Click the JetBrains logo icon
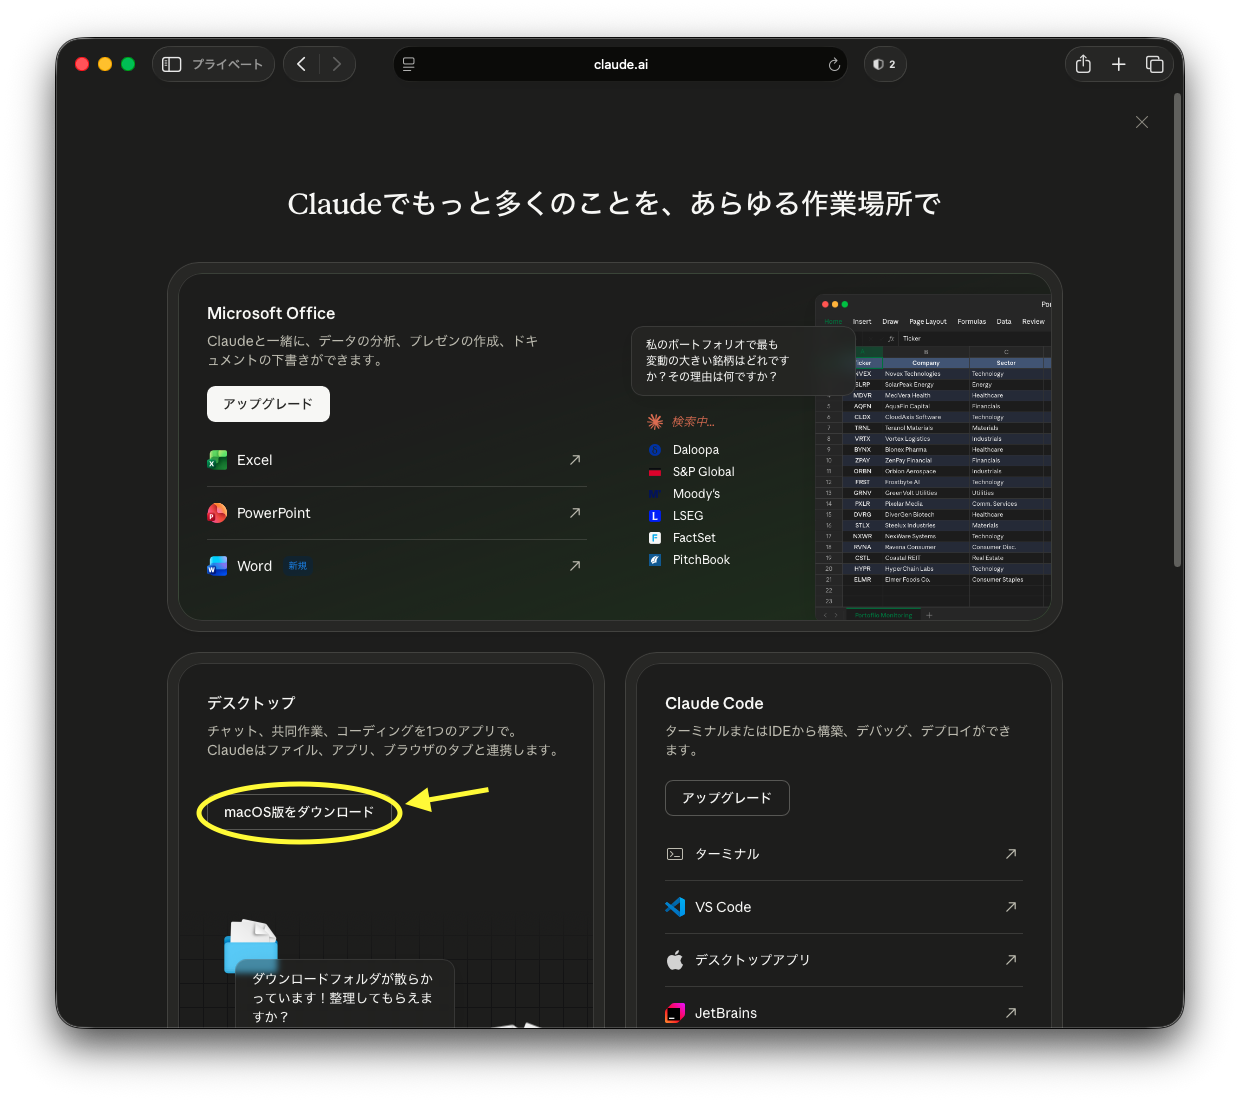Viewport: 1240px width, 1102px height. point(675,1013)
